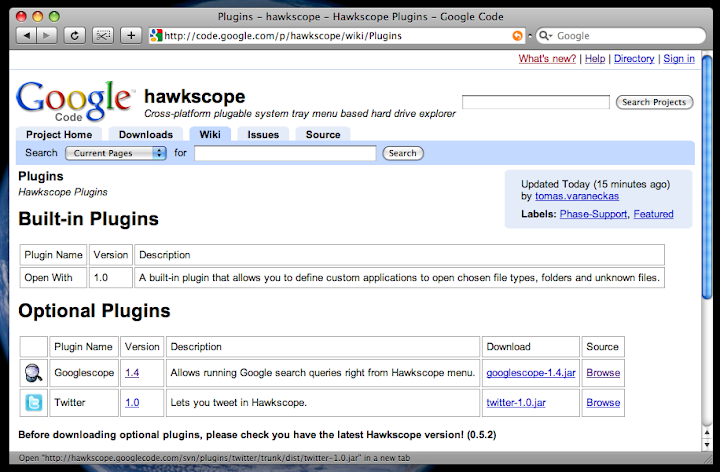Click the Google favicon in address bar

(157, 35)
